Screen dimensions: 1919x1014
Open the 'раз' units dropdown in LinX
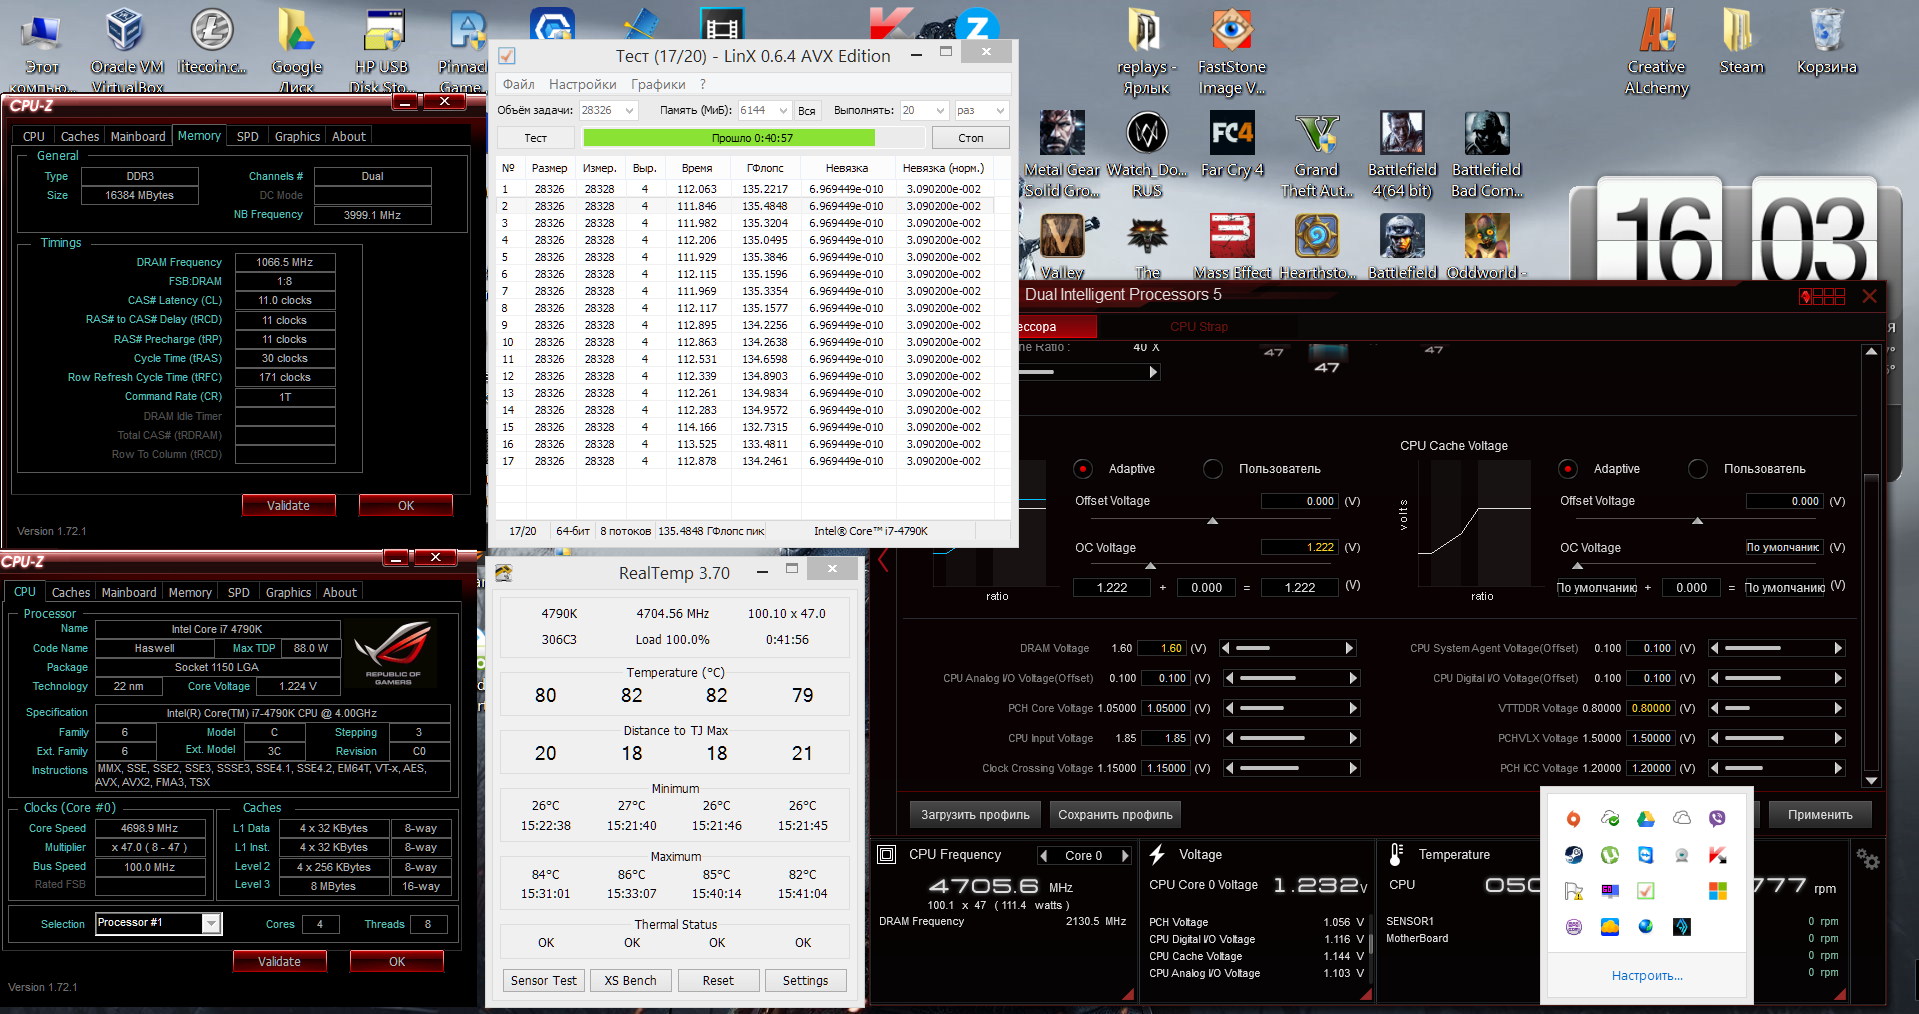point(980,110)
